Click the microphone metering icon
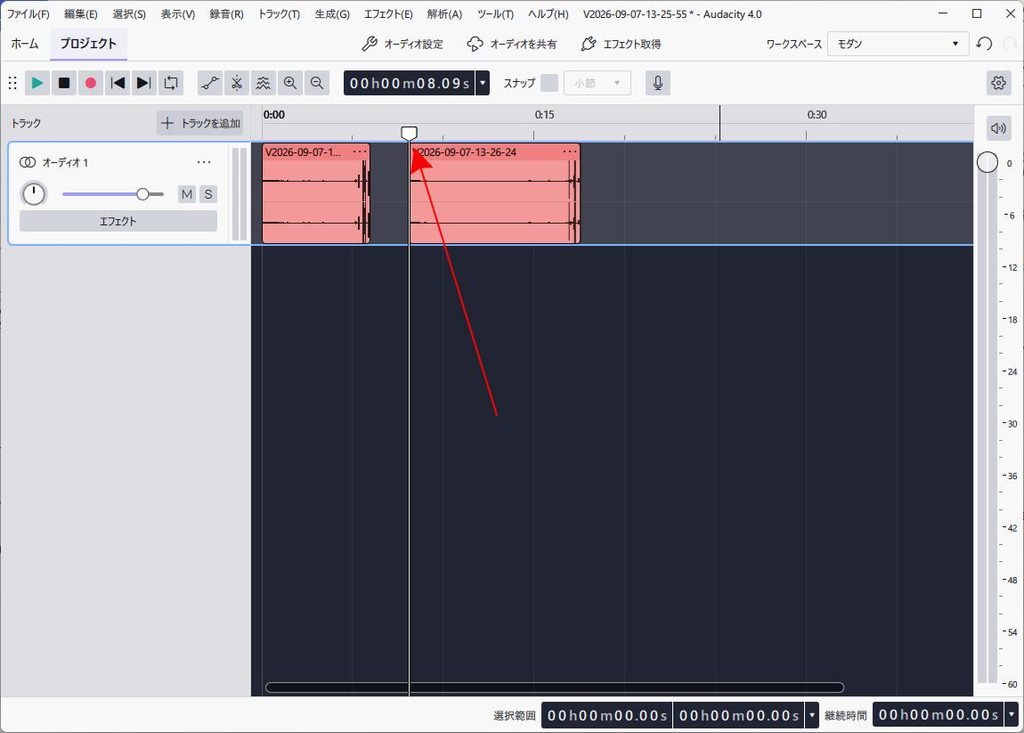The width and height of the screenshot is (1024, 733). pyautogui.click(x=658, y=83)
